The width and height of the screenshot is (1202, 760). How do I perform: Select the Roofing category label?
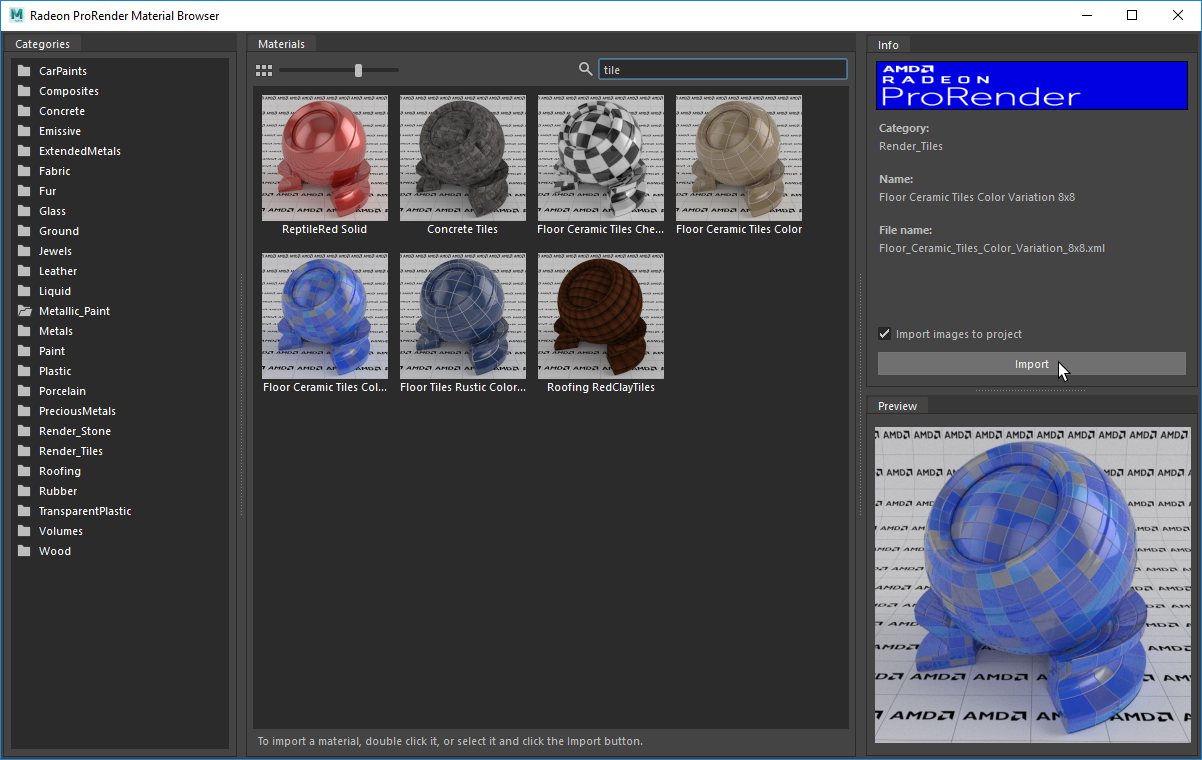(x=60, y=471)
